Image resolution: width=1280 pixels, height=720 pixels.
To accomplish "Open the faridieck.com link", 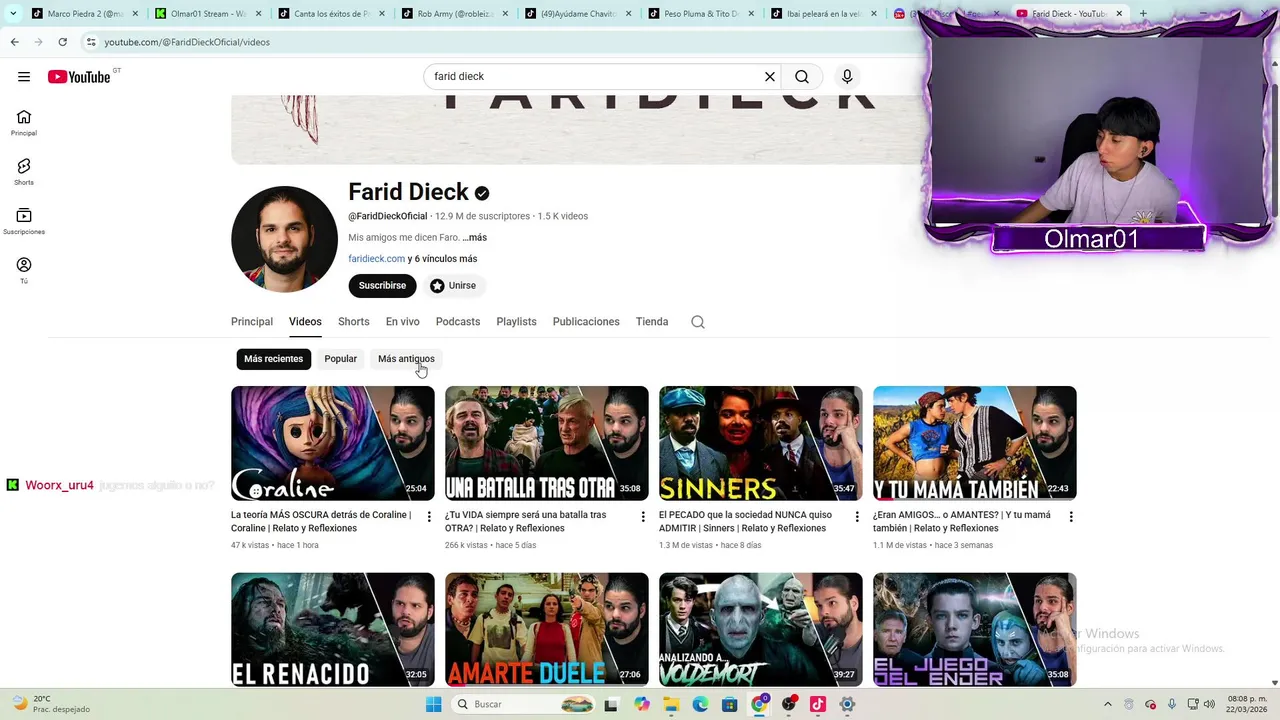I will tap(377, 259).
